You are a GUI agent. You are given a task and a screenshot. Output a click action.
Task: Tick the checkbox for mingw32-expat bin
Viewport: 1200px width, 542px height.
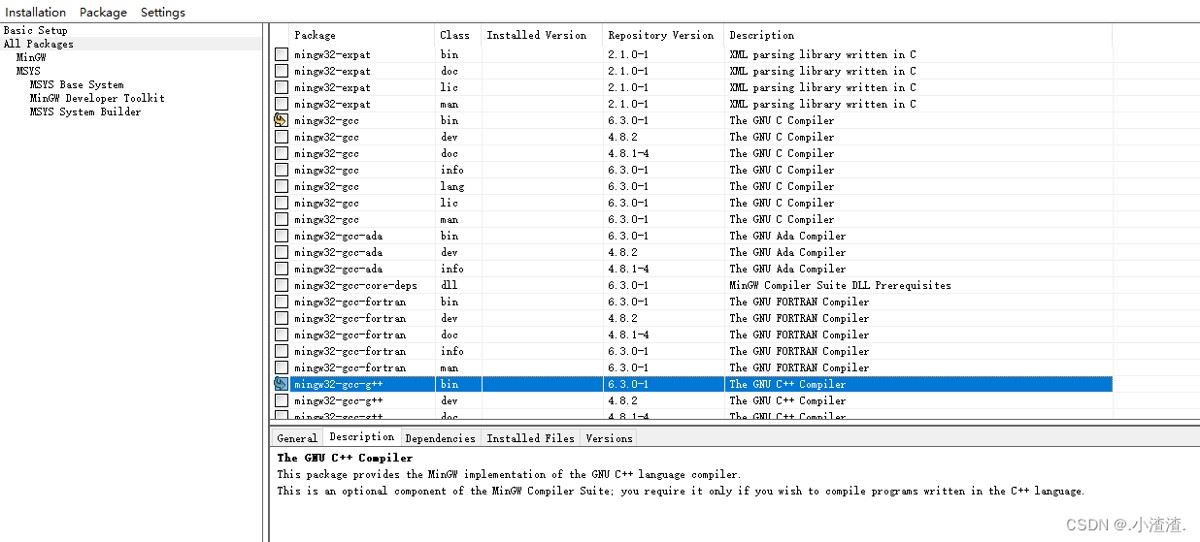click(x=281, y=55)
